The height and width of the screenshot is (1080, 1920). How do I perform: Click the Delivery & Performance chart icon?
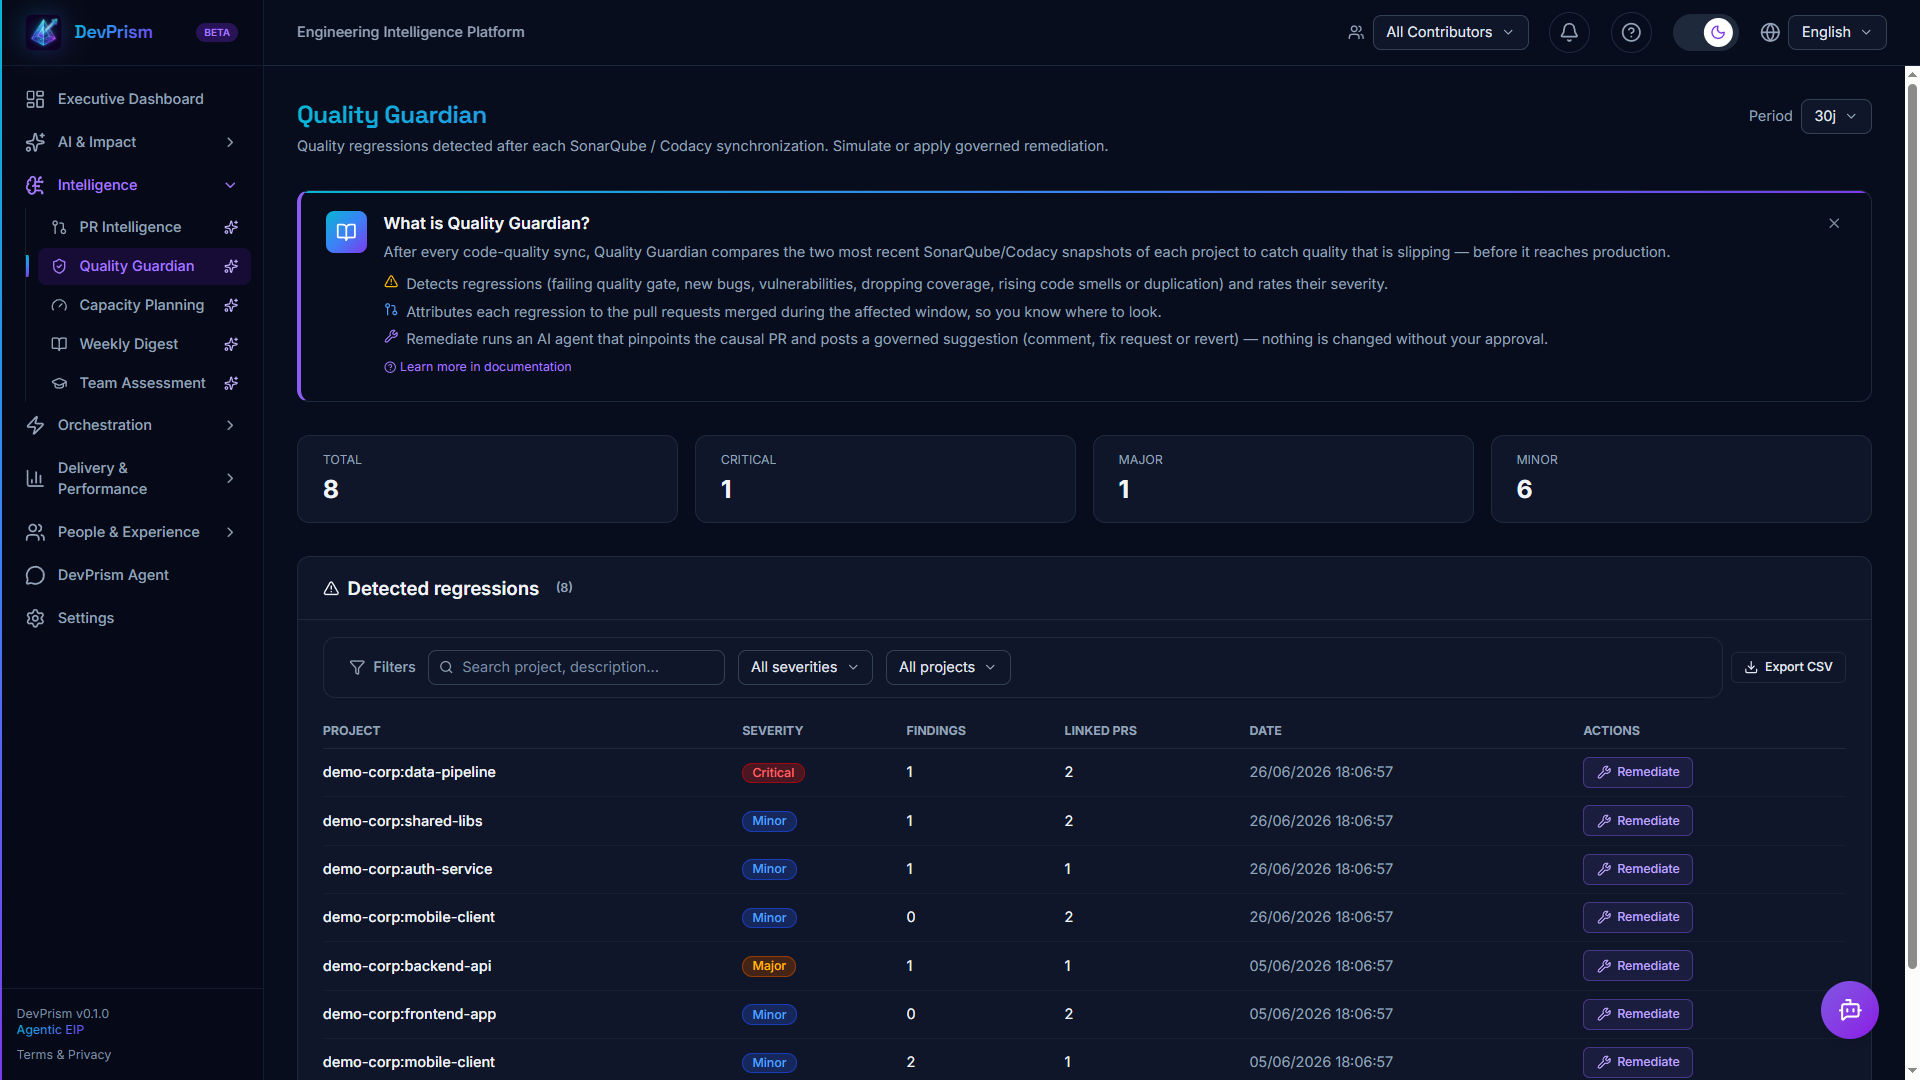click(x=35, y=478)
